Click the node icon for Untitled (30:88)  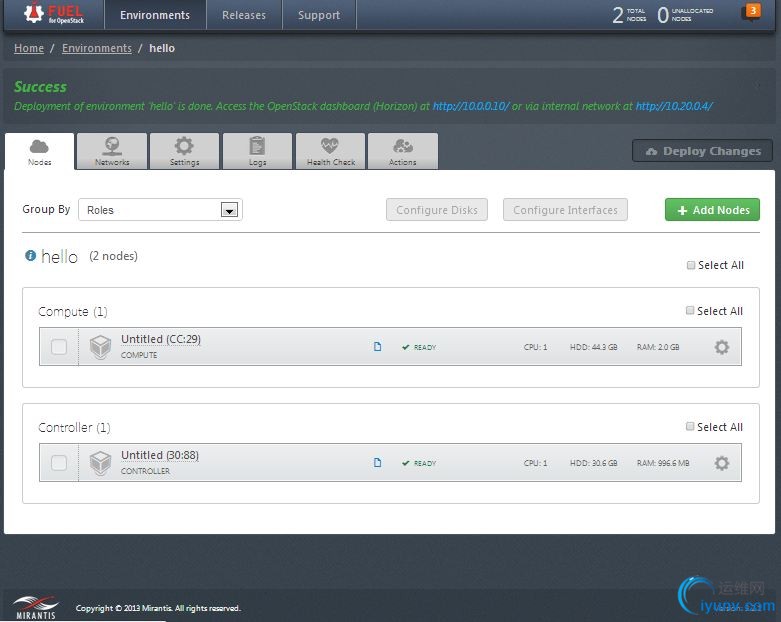click(100, 463)
